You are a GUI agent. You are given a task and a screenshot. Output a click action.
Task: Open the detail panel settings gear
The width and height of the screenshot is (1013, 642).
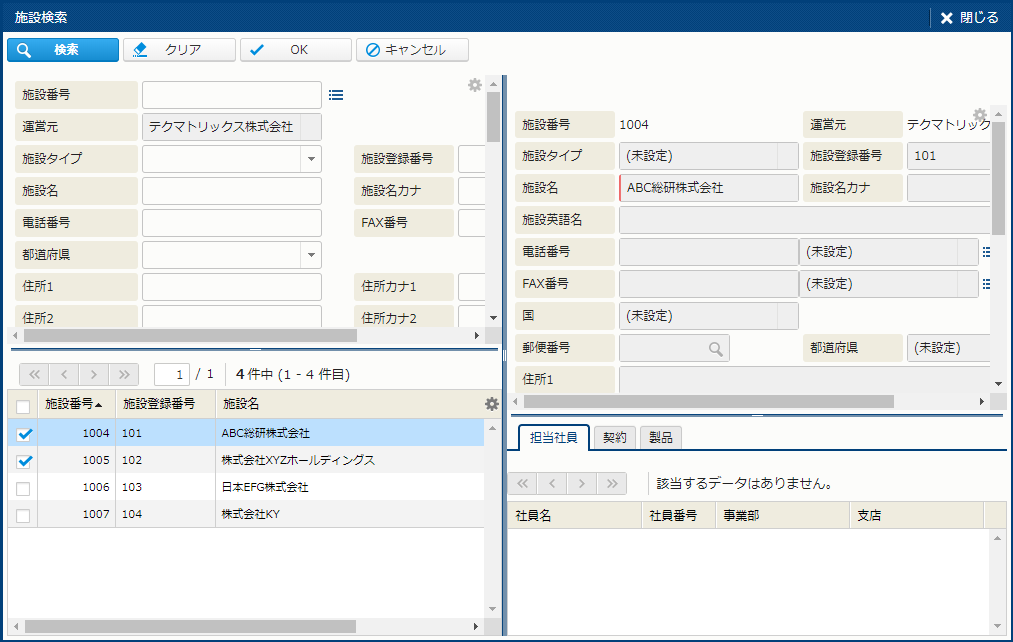click(980, 115)
